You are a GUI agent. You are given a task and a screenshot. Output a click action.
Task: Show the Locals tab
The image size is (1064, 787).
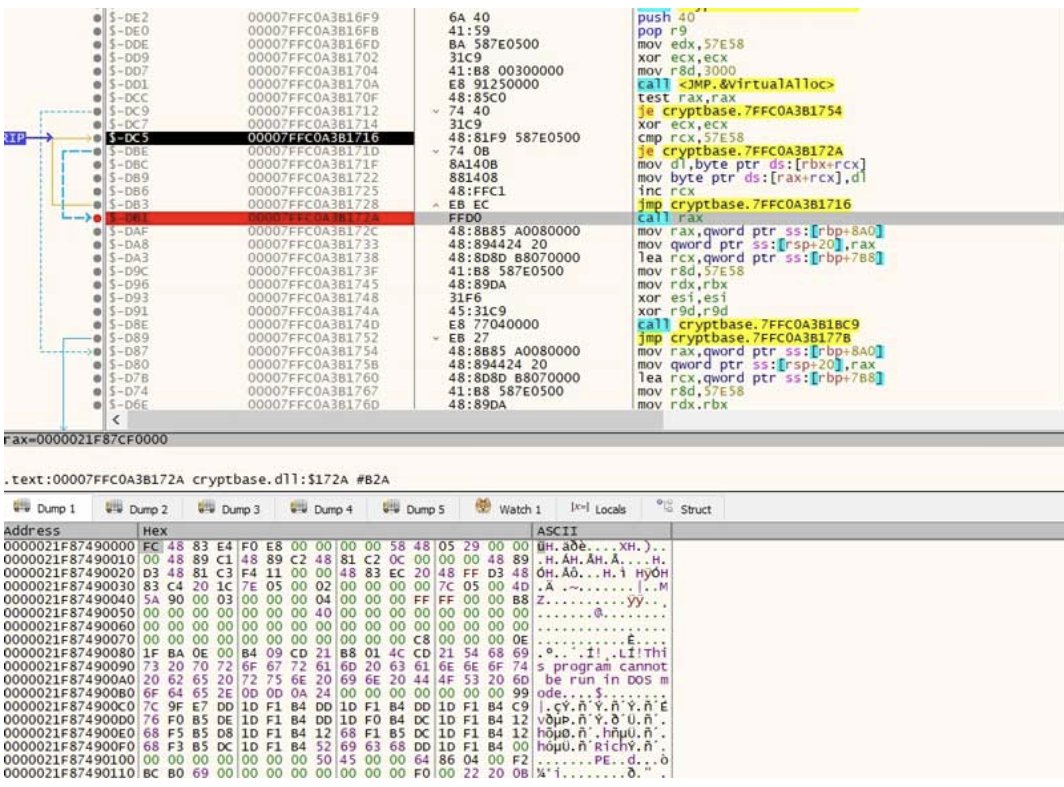click(x=598, y=508)
